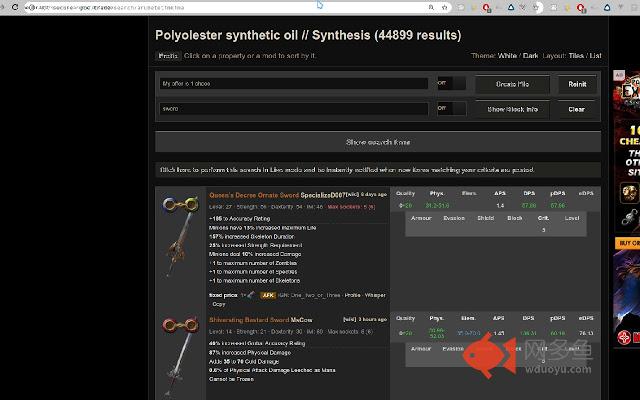Viewport: 640px width, 400px height.
Task: Toggle the Off switch beside the sword field
Action: pyautogui.click(x=451, y=109)
